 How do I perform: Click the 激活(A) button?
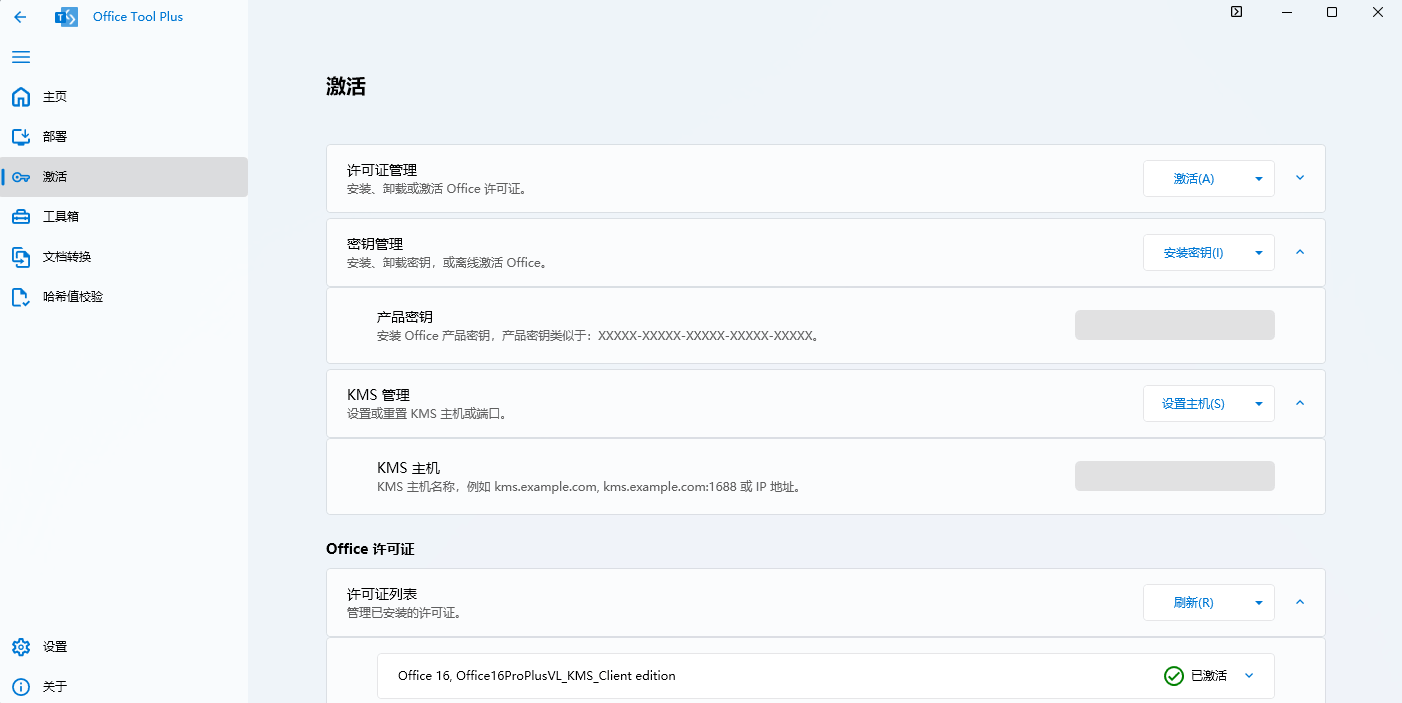[1193, 179]
